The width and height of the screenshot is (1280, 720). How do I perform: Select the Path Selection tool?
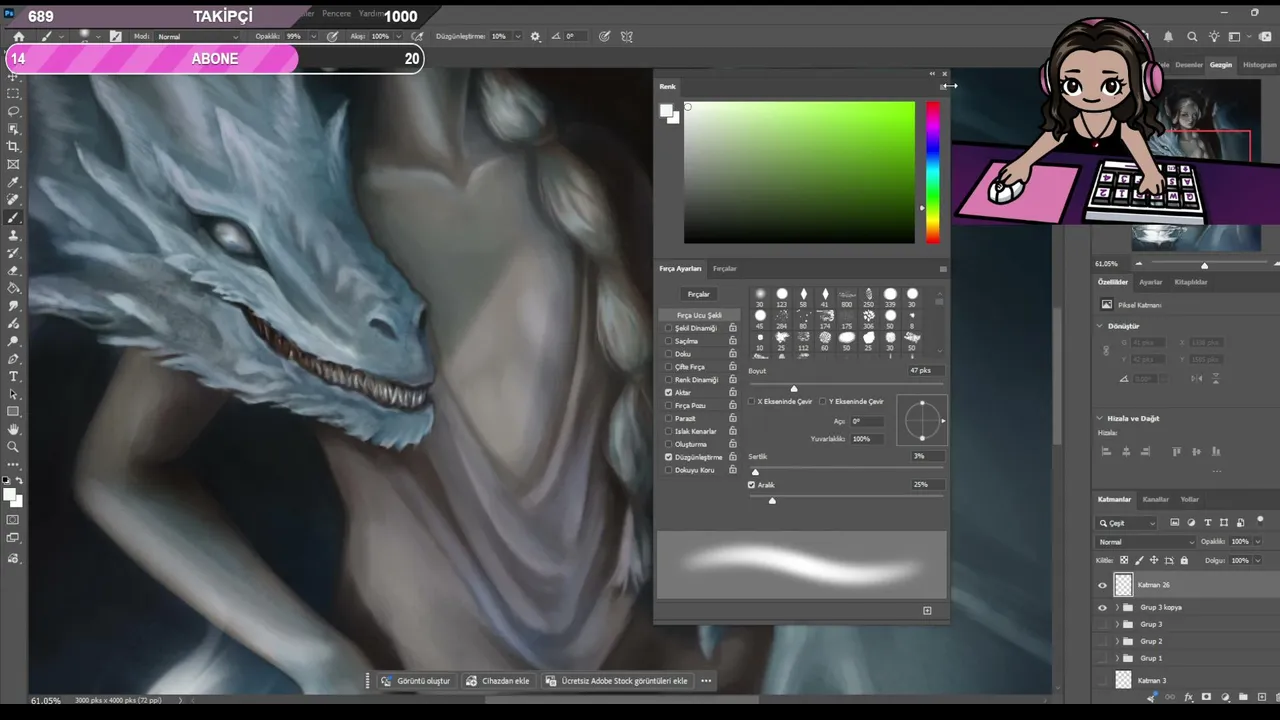[x=13, y=395]
